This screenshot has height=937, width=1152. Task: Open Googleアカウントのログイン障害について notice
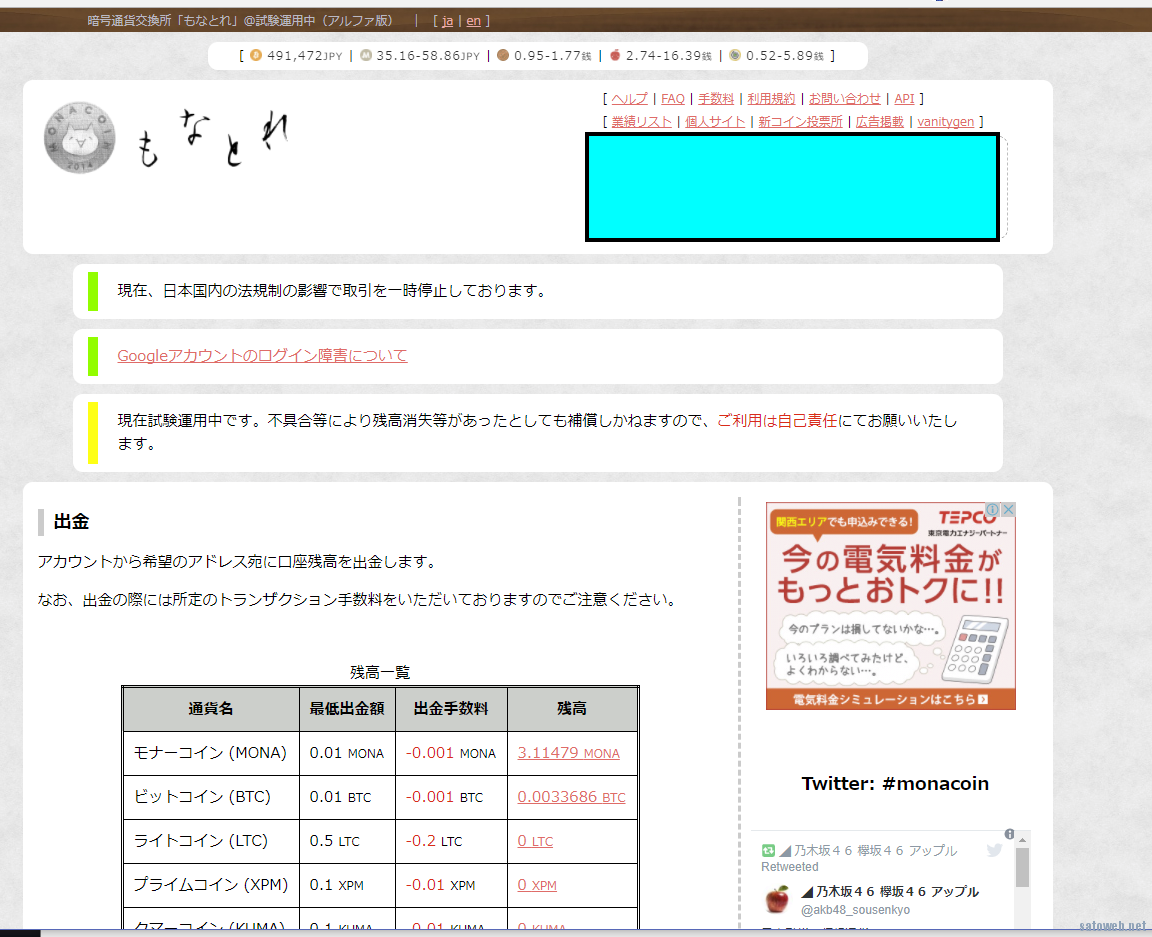pos(262,356)
